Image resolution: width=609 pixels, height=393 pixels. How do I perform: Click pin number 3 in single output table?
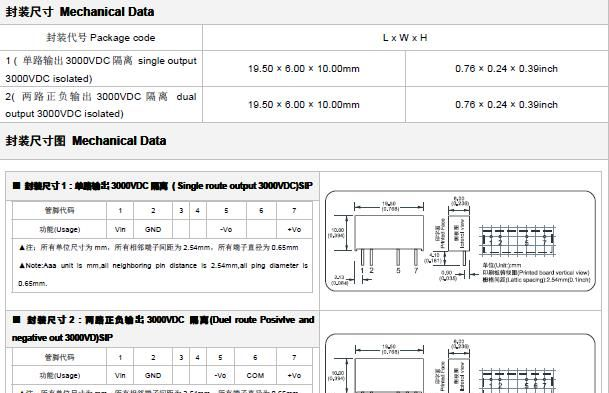181,210
